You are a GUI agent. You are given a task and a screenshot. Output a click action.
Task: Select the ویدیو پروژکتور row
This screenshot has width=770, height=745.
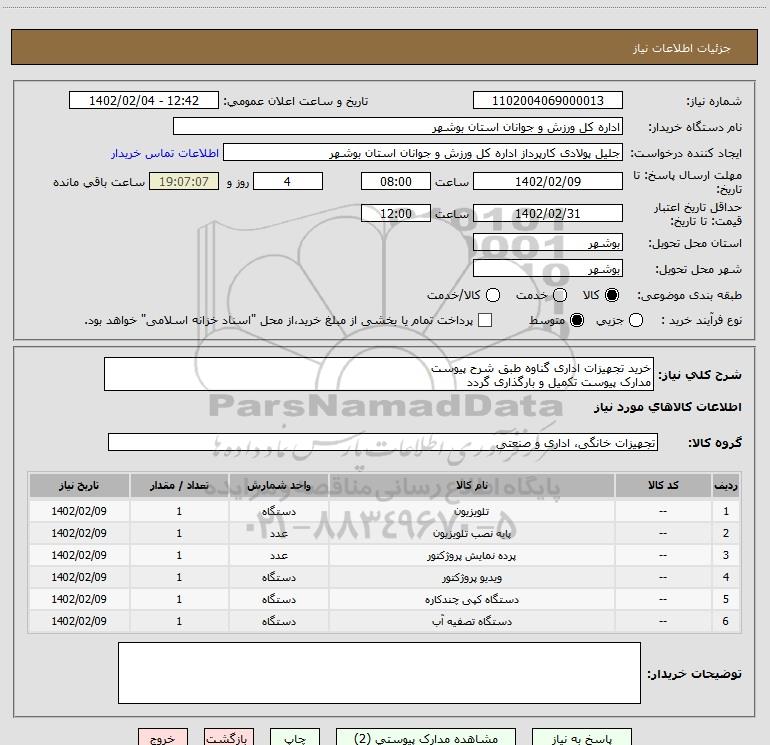pos(384,578)
